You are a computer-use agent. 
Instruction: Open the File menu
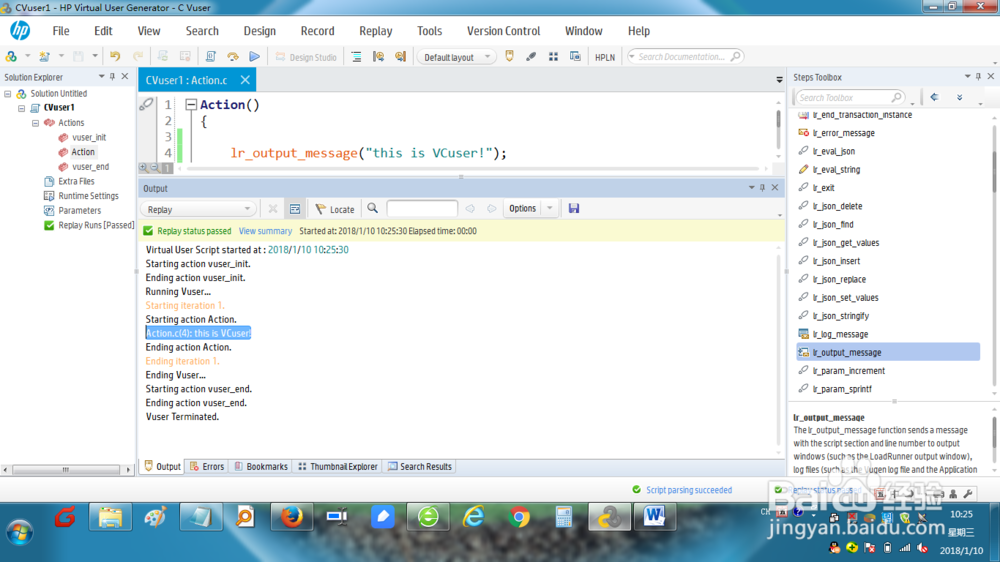[x=61, y=31]
